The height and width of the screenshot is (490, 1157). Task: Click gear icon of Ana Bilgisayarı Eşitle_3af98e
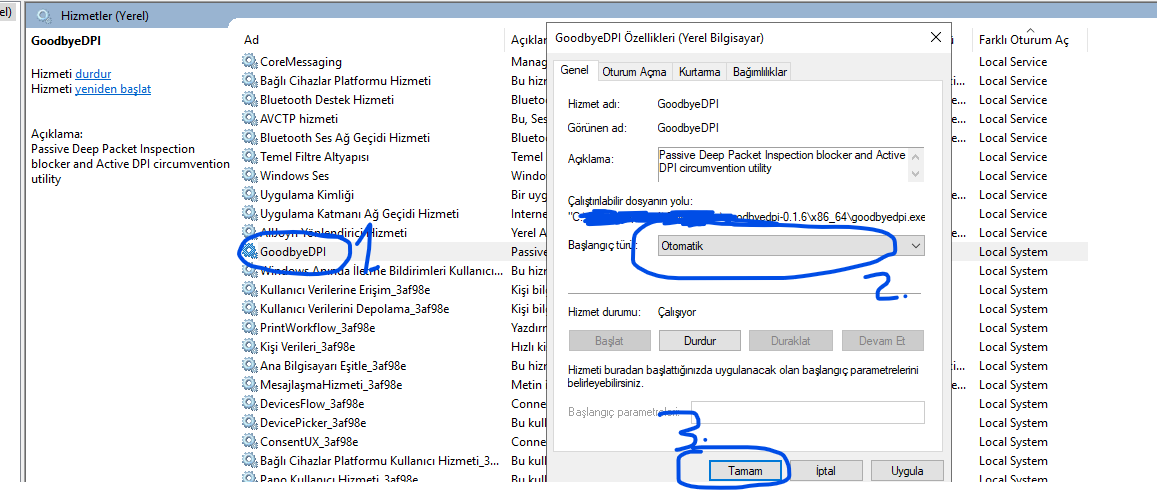pyautogui.click(x=250, y=366)
